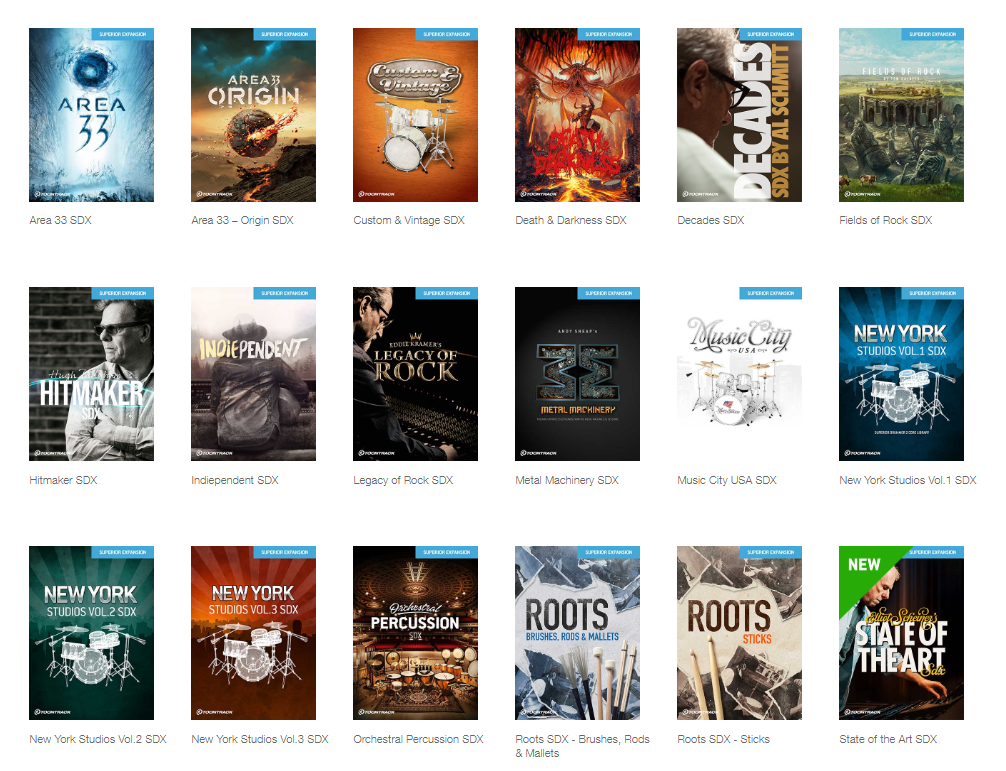Click the 'Death & Darkness SDX' title link

(x=570, y=220)
